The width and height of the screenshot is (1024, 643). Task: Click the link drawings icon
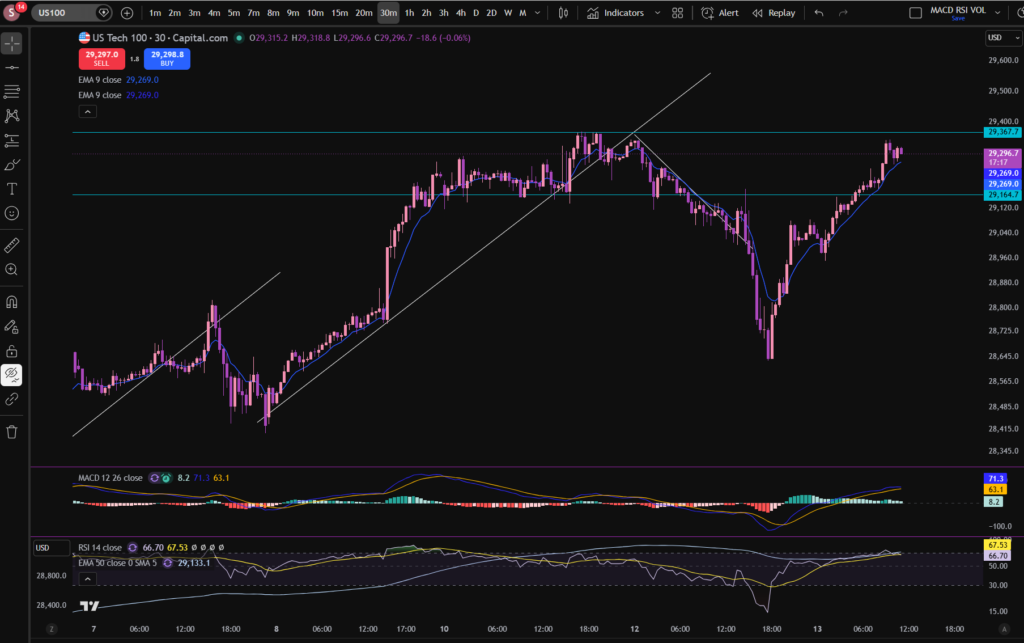(12, 400)
